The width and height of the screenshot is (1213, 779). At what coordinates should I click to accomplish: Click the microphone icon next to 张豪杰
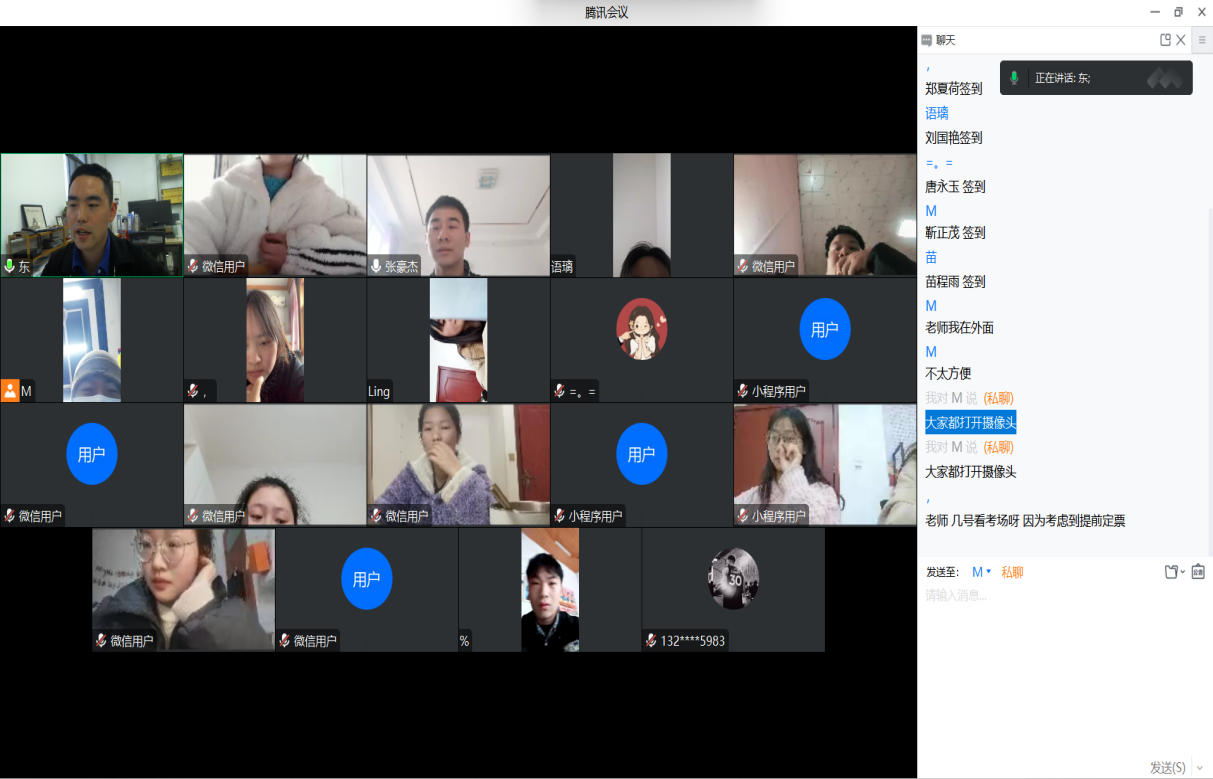pyautogui.click(x=376, y=266)
